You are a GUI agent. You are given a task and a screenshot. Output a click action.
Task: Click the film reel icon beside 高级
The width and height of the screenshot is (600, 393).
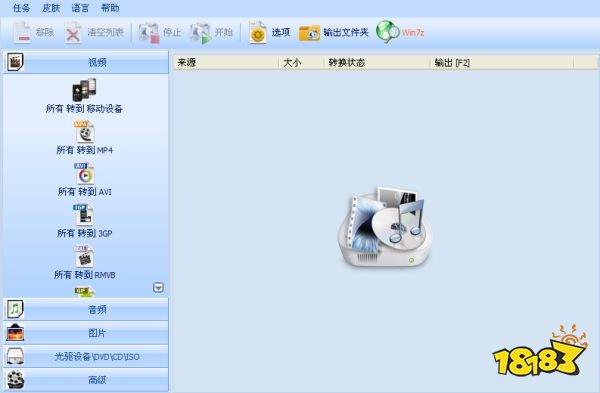click(15, 380)
